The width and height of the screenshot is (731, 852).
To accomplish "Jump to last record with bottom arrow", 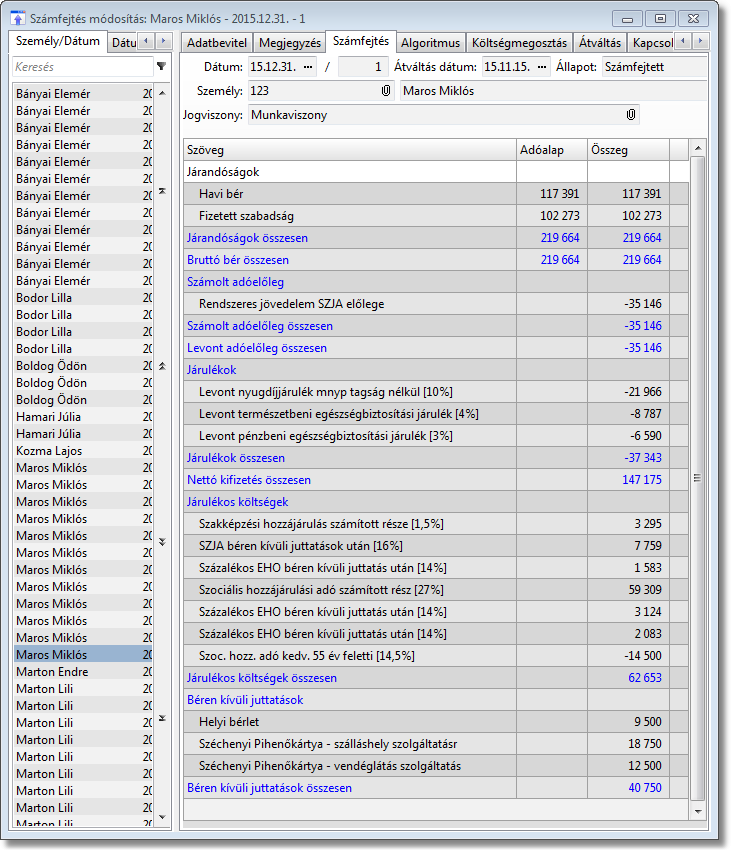I will [162, 718].
